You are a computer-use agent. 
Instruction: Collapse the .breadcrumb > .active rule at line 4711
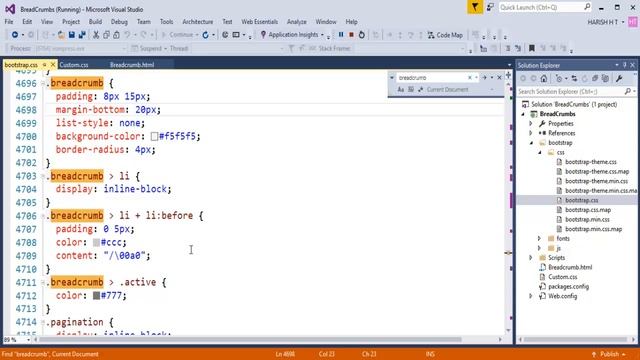(43, 282)
